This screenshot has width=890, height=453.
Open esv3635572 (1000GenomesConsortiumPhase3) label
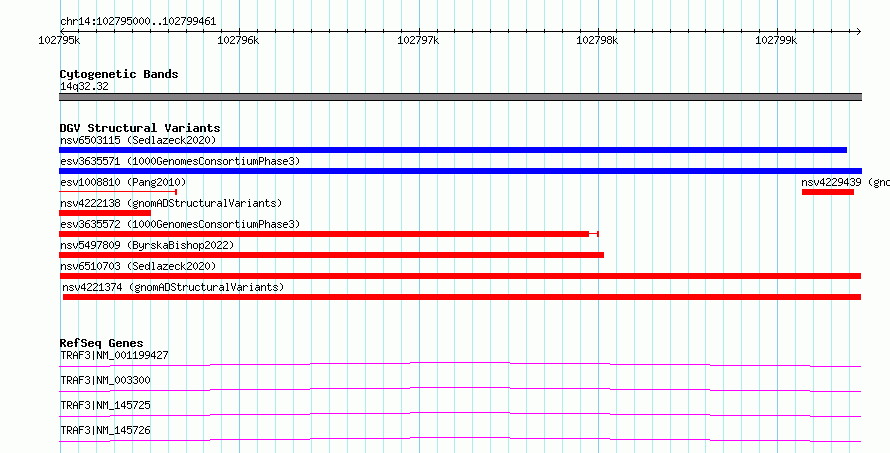pos(180,224)
